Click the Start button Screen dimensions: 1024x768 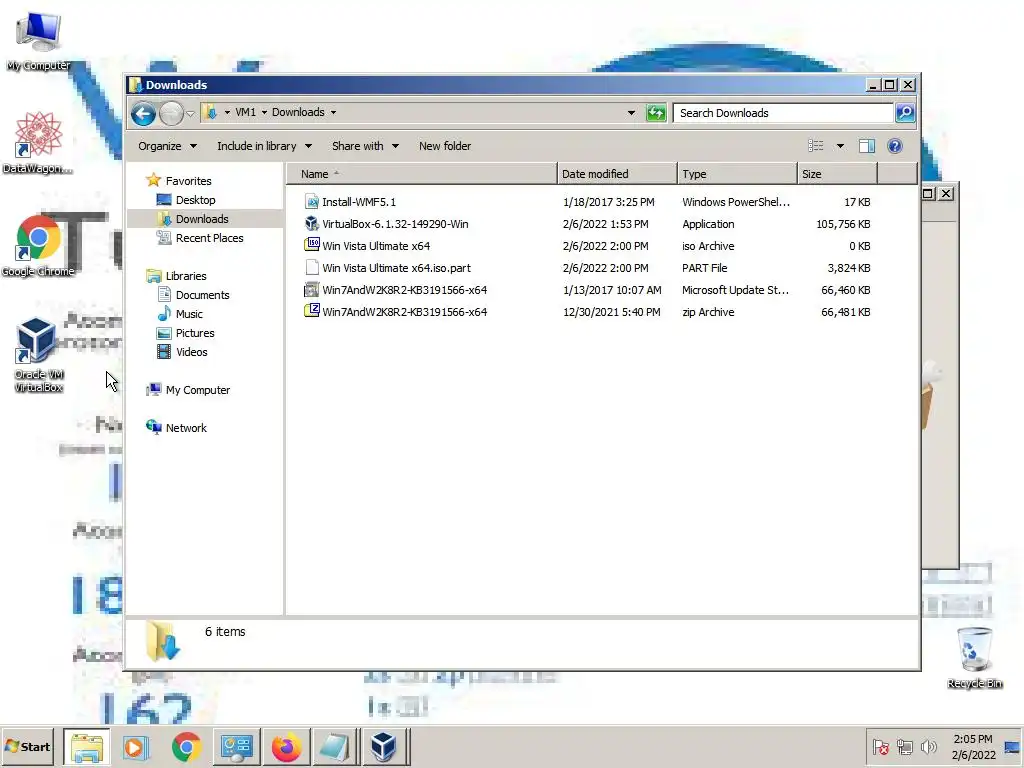point(27,746)
